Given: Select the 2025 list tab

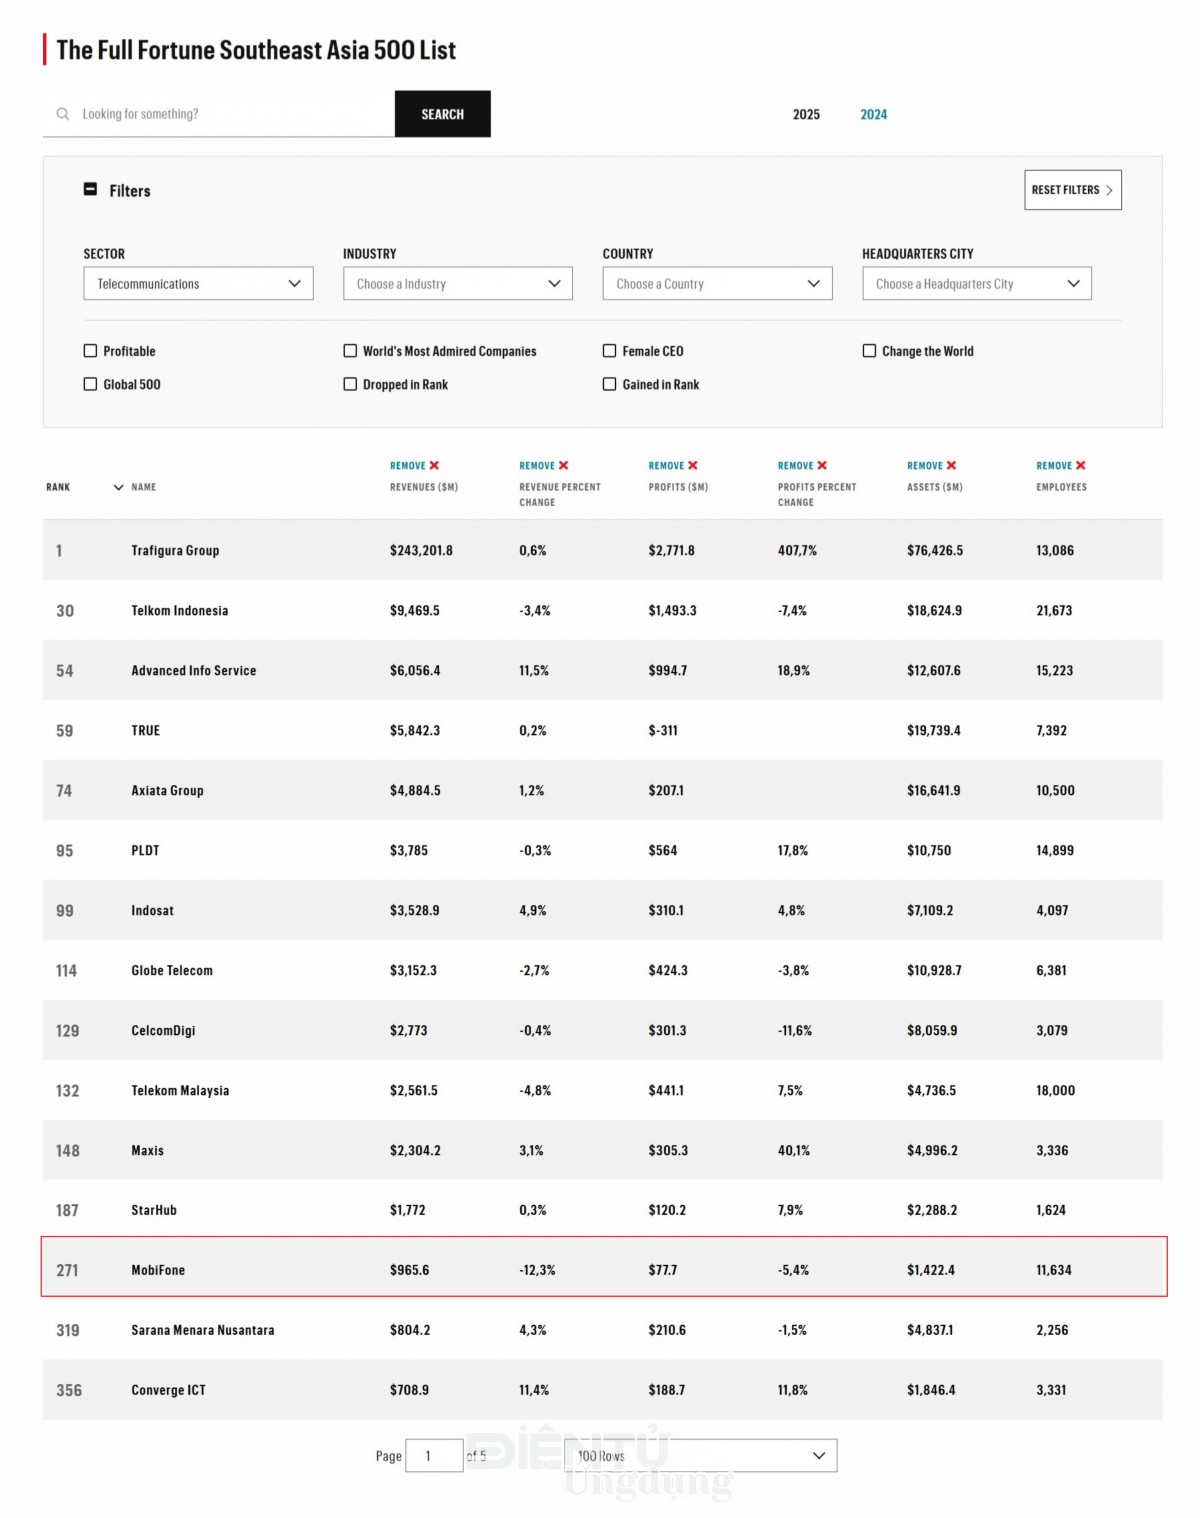Looking at the screenshot, I should (806, 115).
